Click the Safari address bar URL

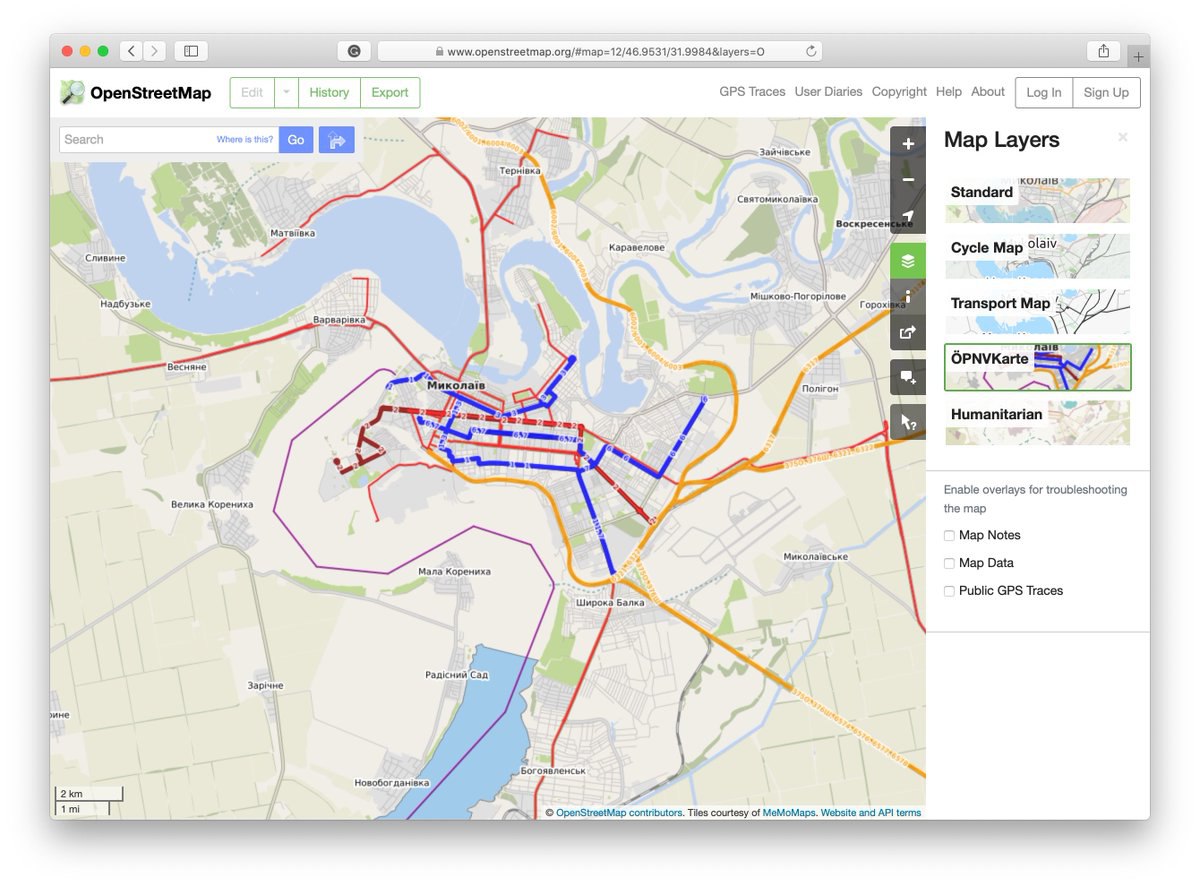(605, 51)
